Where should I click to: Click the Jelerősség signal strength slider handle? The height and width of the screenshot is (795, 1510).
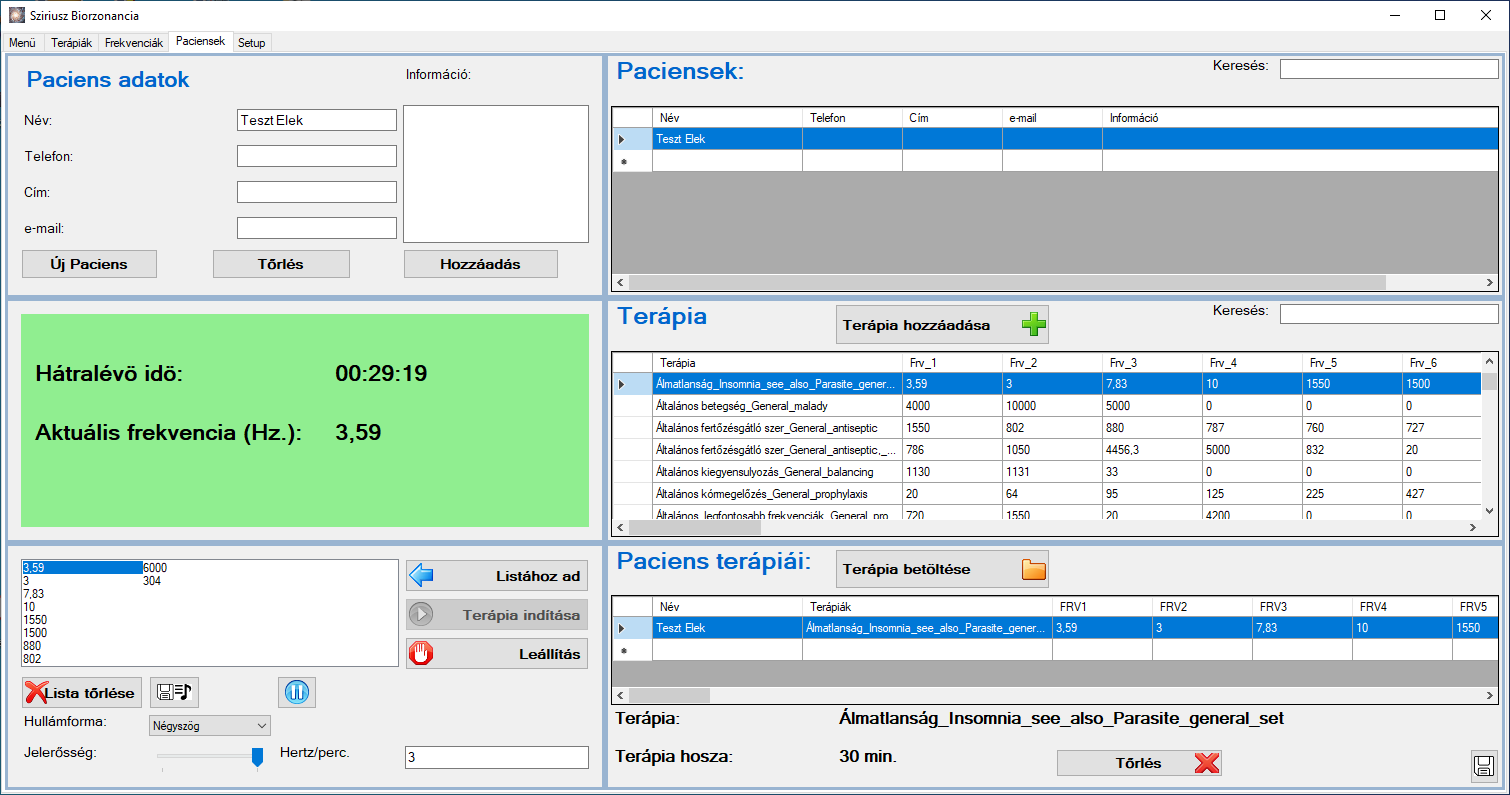[257, 757]
